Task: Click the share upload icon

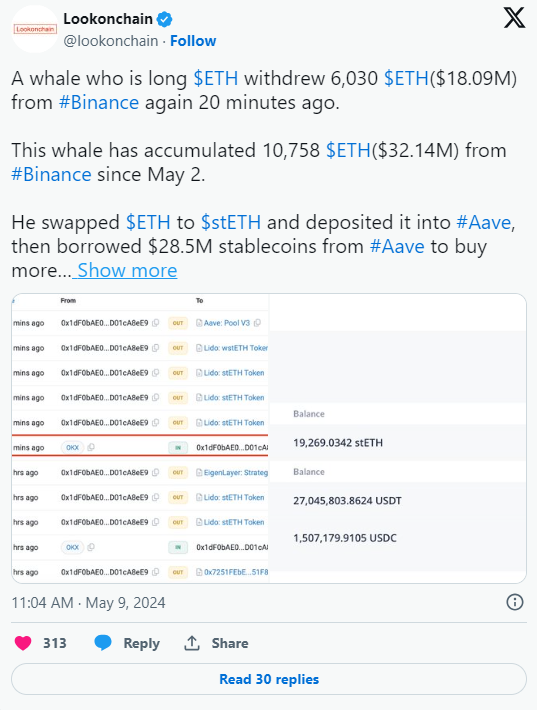Action: 192,643
